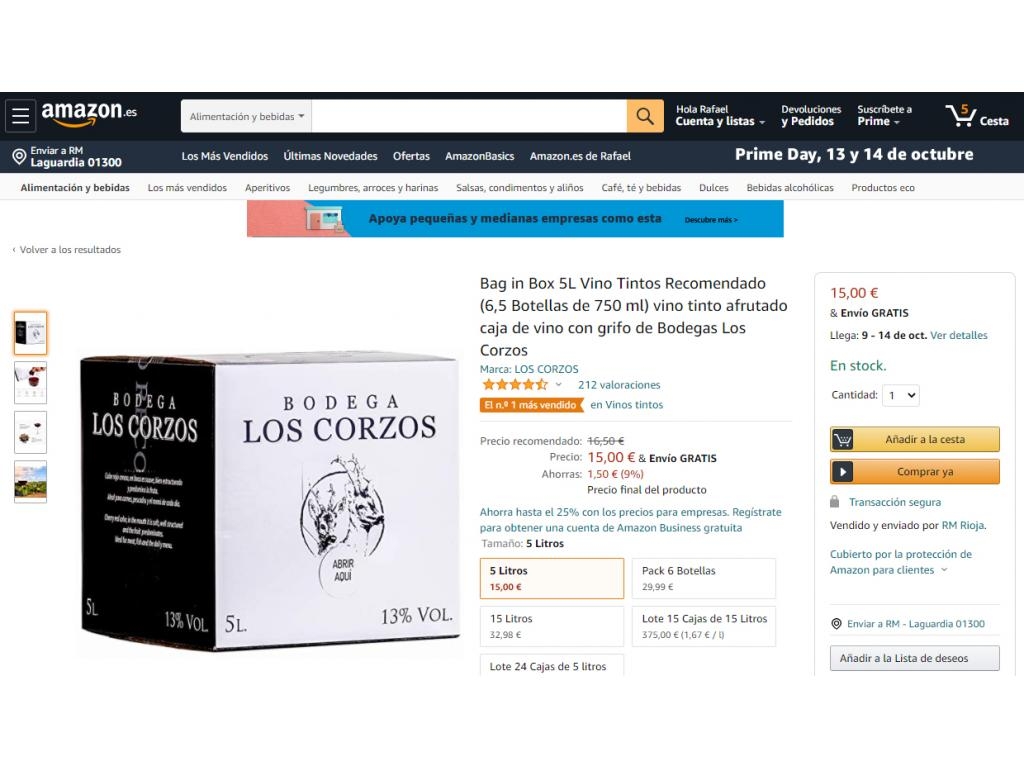Image resolution: width=1024 pixels, height=768 pixels.
Task: Select the vineyard landscape thumbnail
Action: [31, 482]
